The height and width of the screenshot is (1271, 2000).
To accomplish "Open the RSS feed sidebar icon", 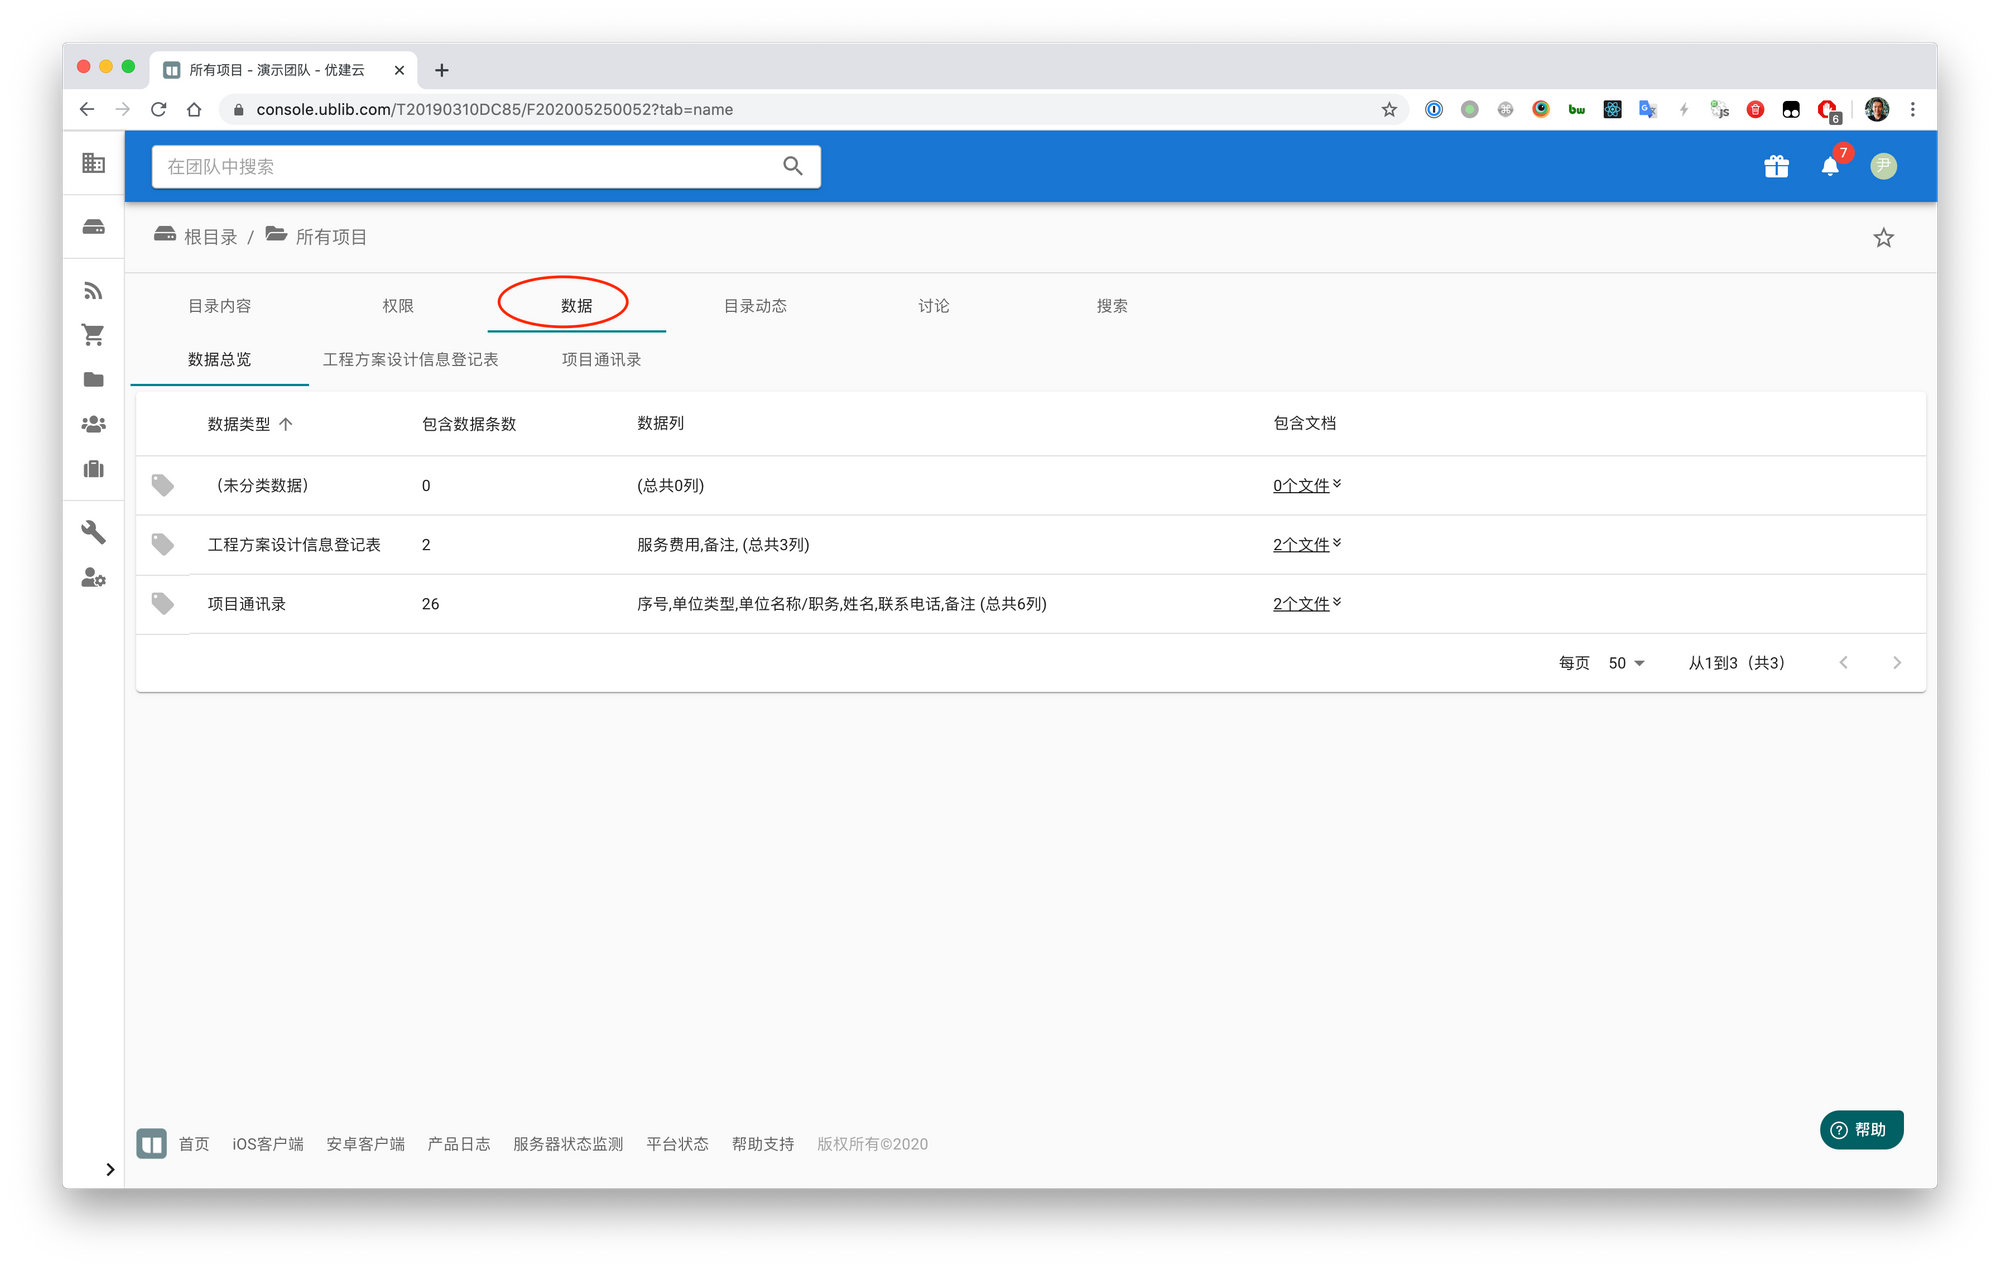I will [93, 291].
